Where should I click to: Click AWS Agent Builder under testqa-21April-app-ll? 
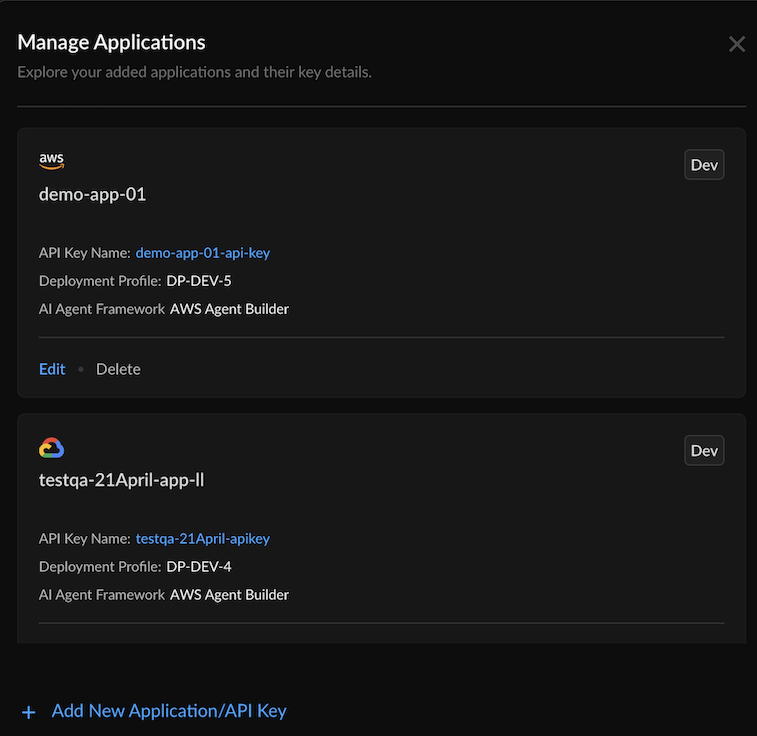point(229,595)
